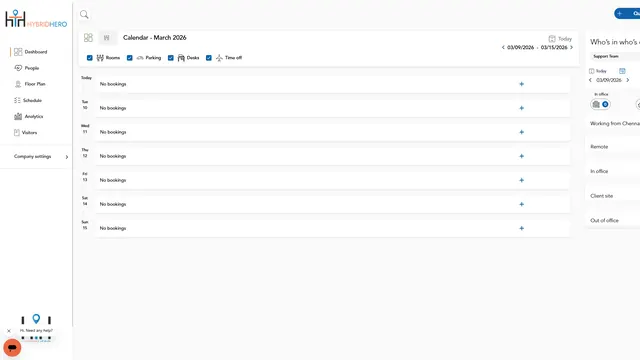Toggle the Rooms checkbox
The image size is (640, 360).
pos(89,58)
